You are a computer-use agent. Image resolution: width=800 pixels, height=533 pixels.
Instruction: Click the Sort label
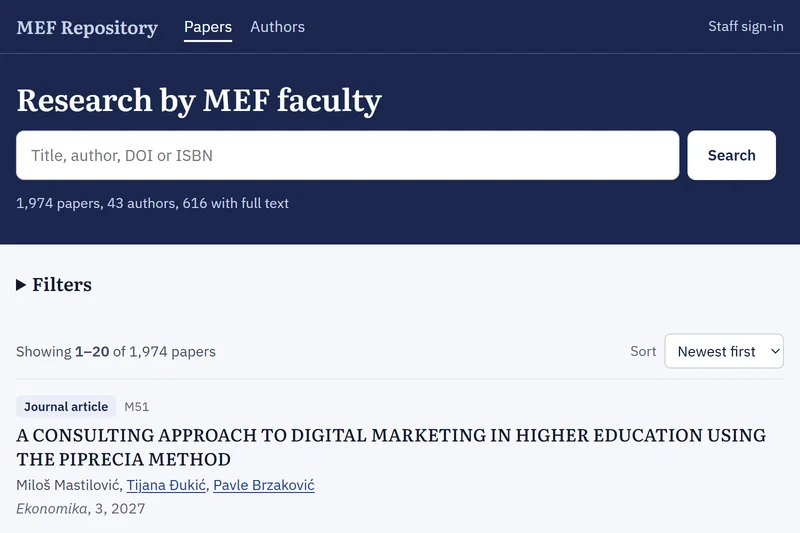click(643, 351)
